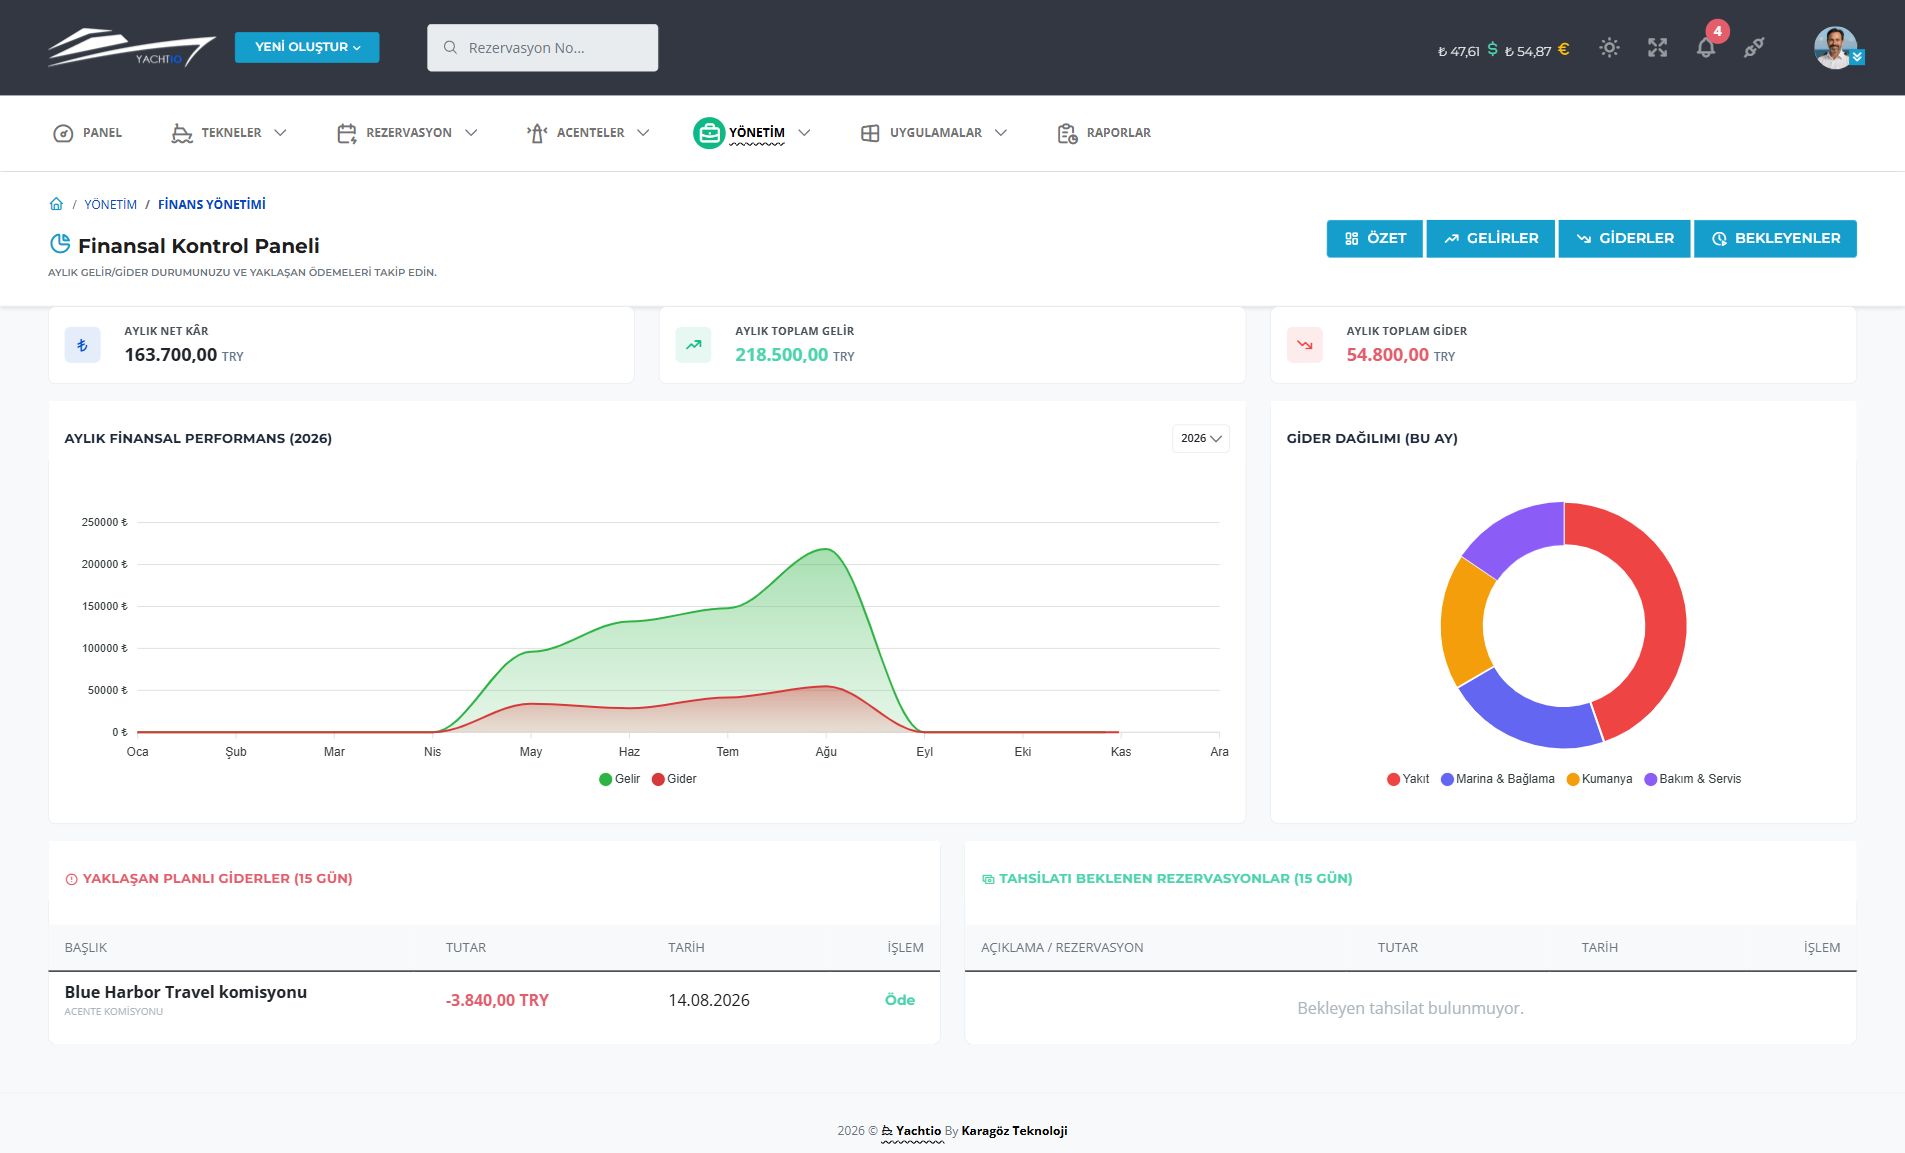This screenshot has width=1905, height=1153.
Task: Click the plug connection icon
Action: click(1754, 48)
